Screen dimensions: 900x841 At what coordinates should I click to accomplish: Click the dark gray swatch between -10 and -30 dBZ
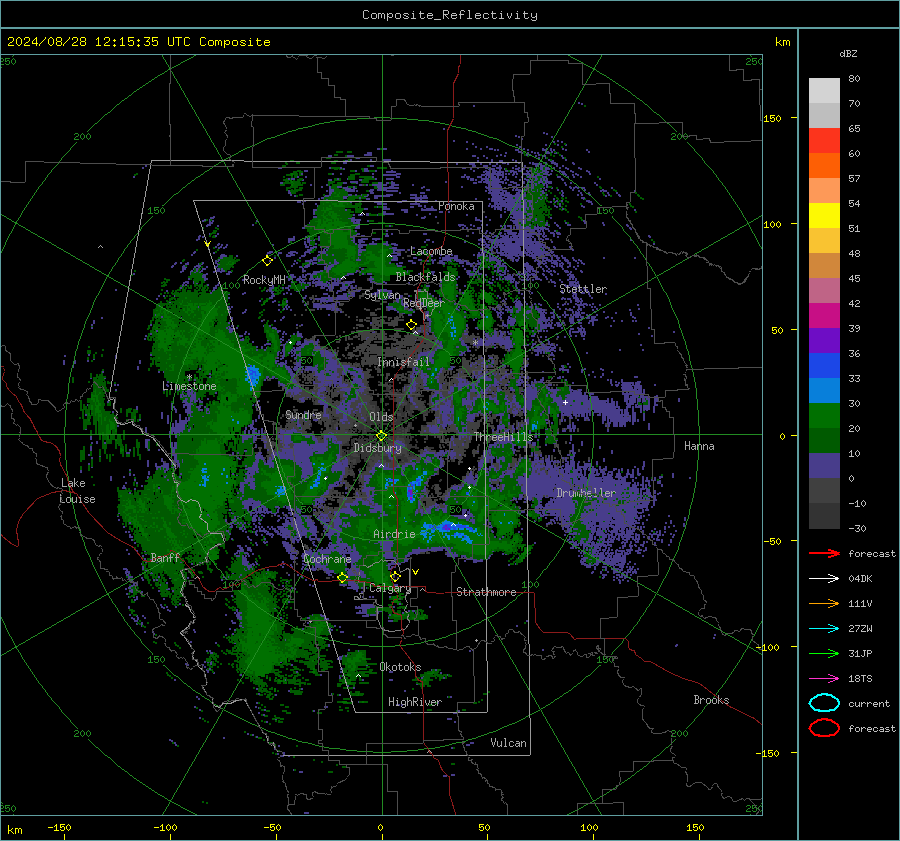(824, 516)
